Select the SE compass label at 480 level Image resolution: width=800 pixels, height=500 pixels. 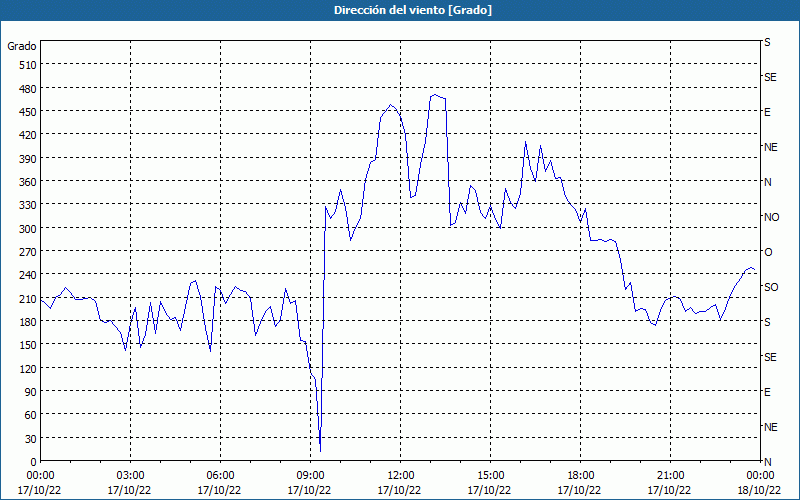(x=770, y=77)
